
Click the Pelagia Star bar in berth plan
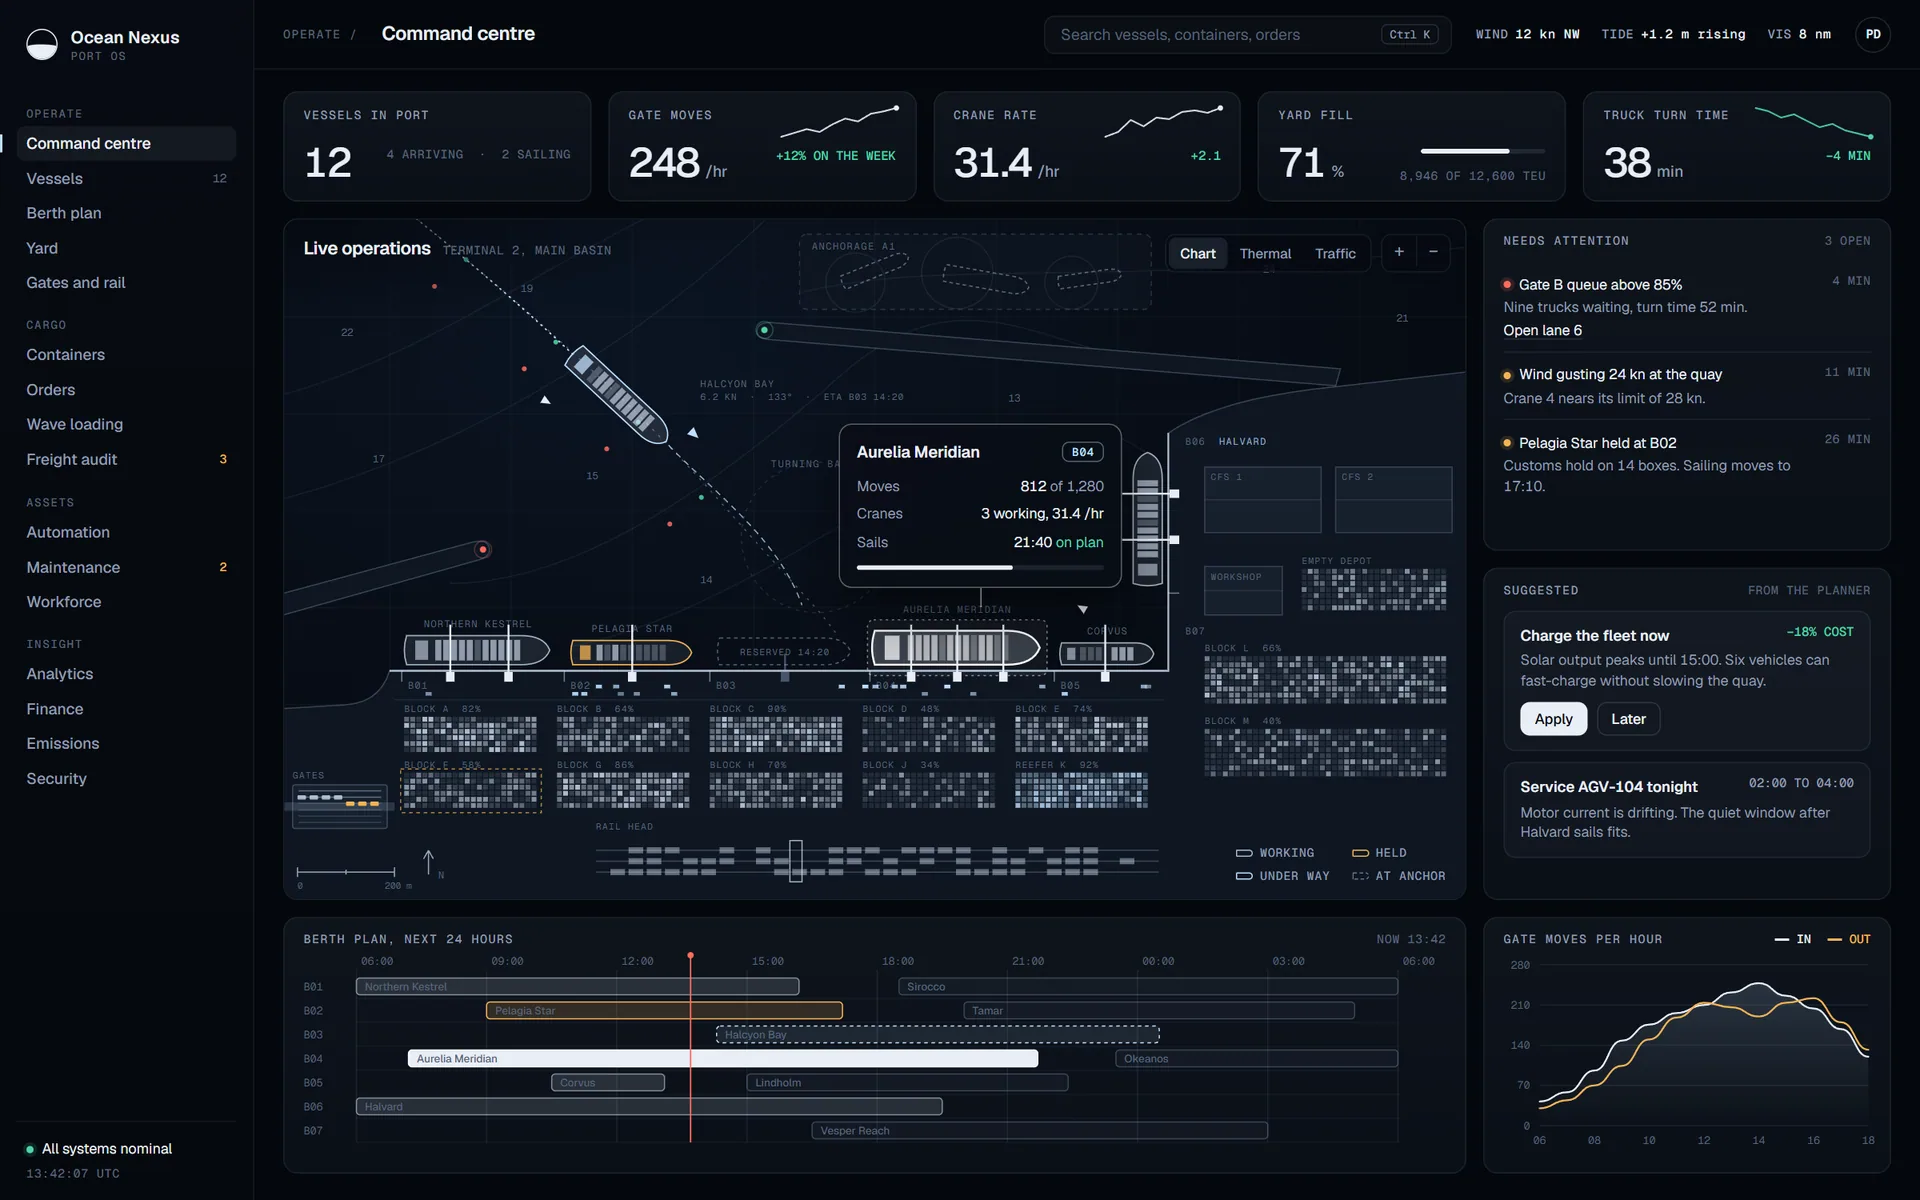tap(664, 1011)
